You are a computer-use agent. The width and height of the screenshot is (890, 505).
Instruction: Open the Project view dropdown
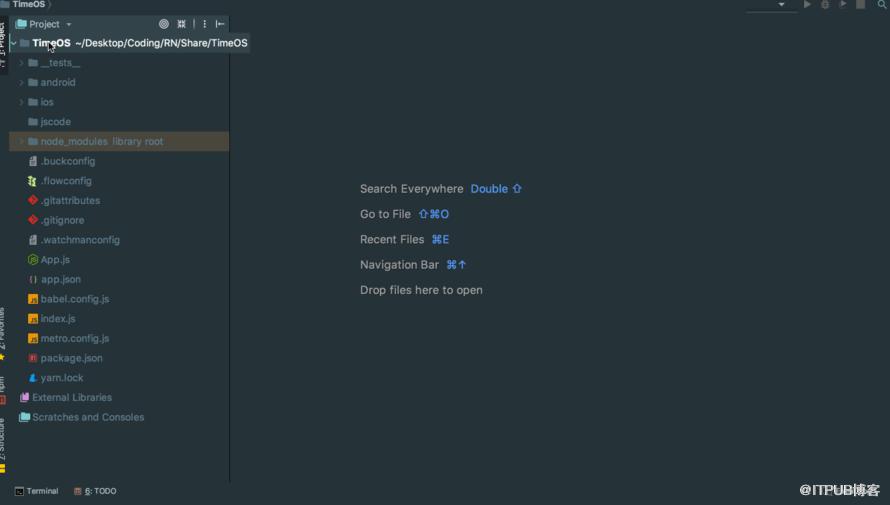coord(44,24)
